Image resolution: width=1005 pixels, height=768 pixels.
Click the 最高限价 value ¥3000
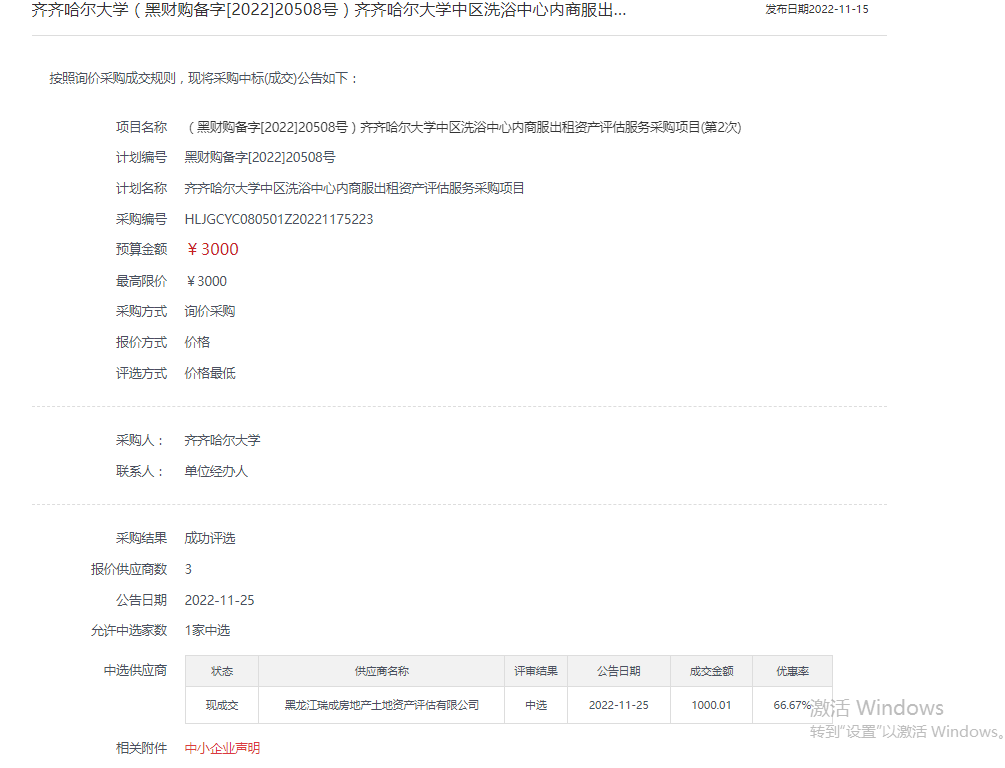207,280
